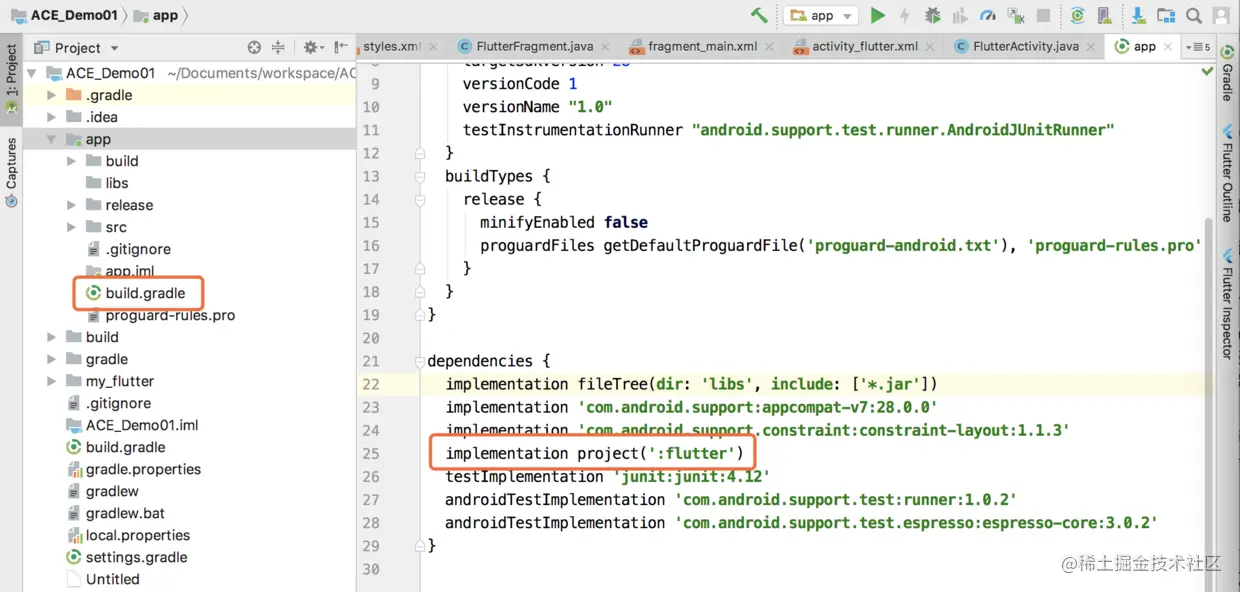Viewport: 1240px width, 592px height.
Task: Select Untitled file in project tree
Action: 103,579
